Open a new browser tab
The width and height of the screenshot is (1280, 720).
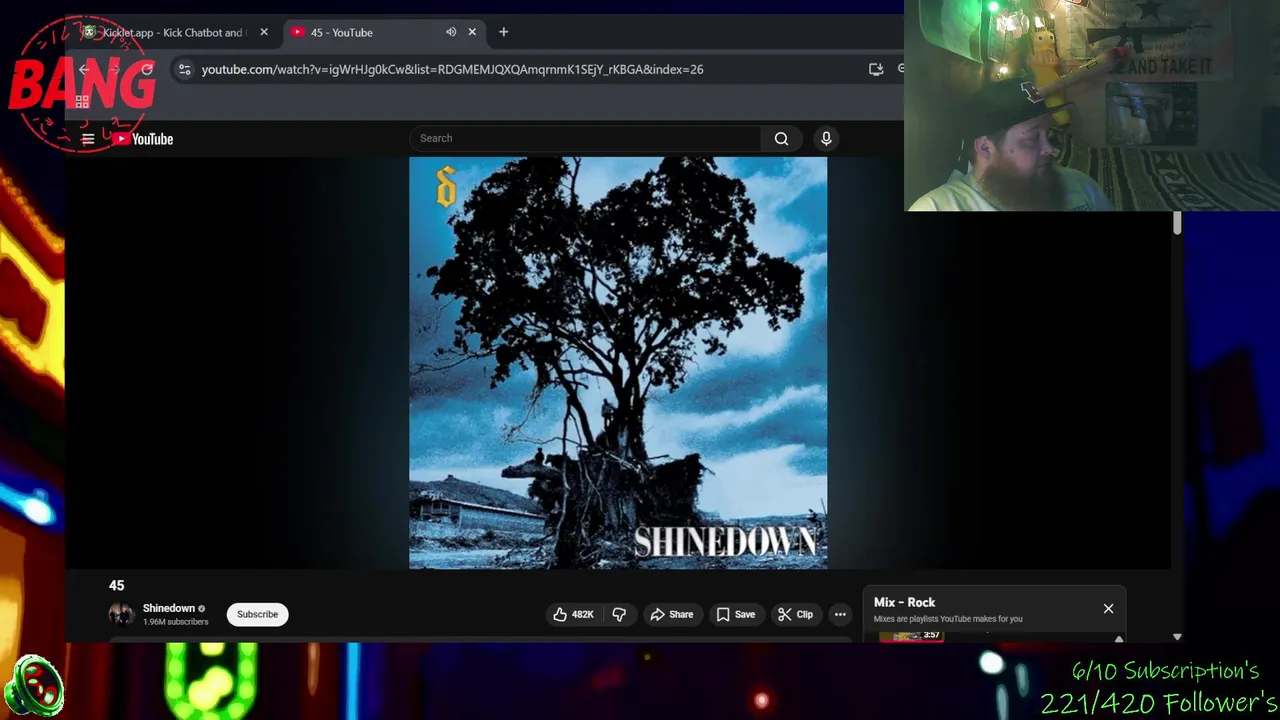click(x=503, y=32)
